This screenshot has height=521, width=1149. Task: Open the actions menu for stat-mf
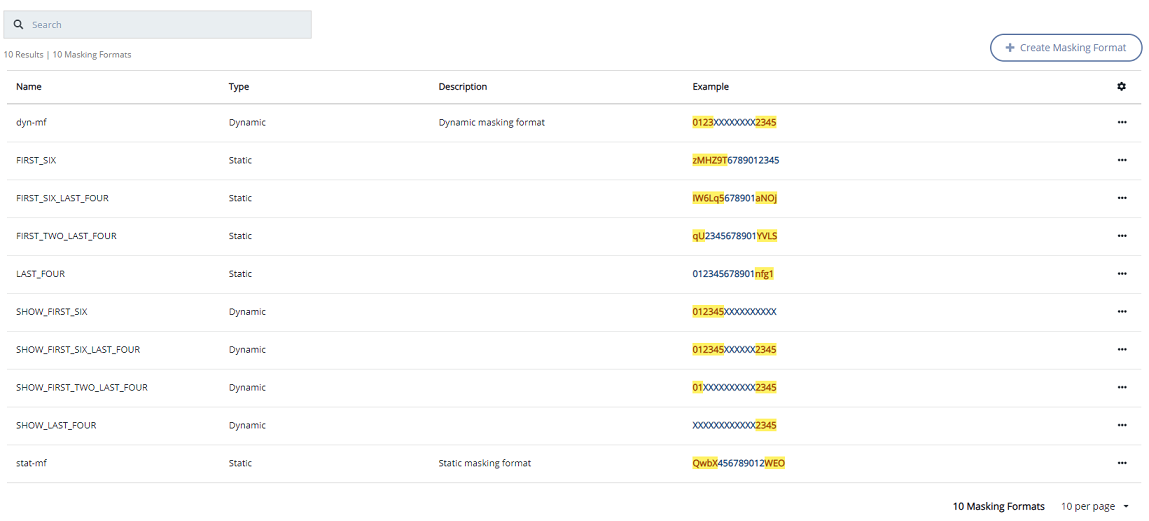tap(1121, 464)
